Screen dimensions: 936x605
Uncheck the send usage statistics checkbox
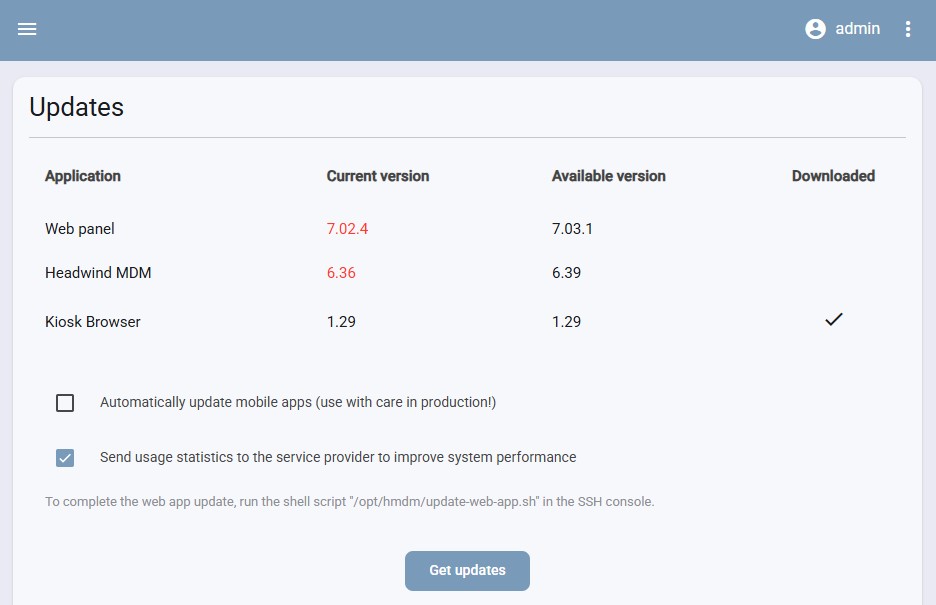[x=65, y=458]
